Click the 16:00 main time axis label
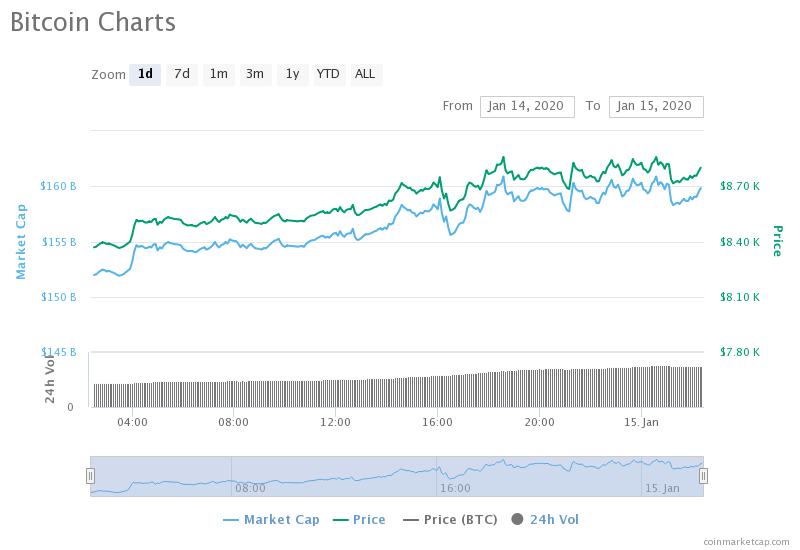This screenshot has height=550, width=800. coord(437,422)
